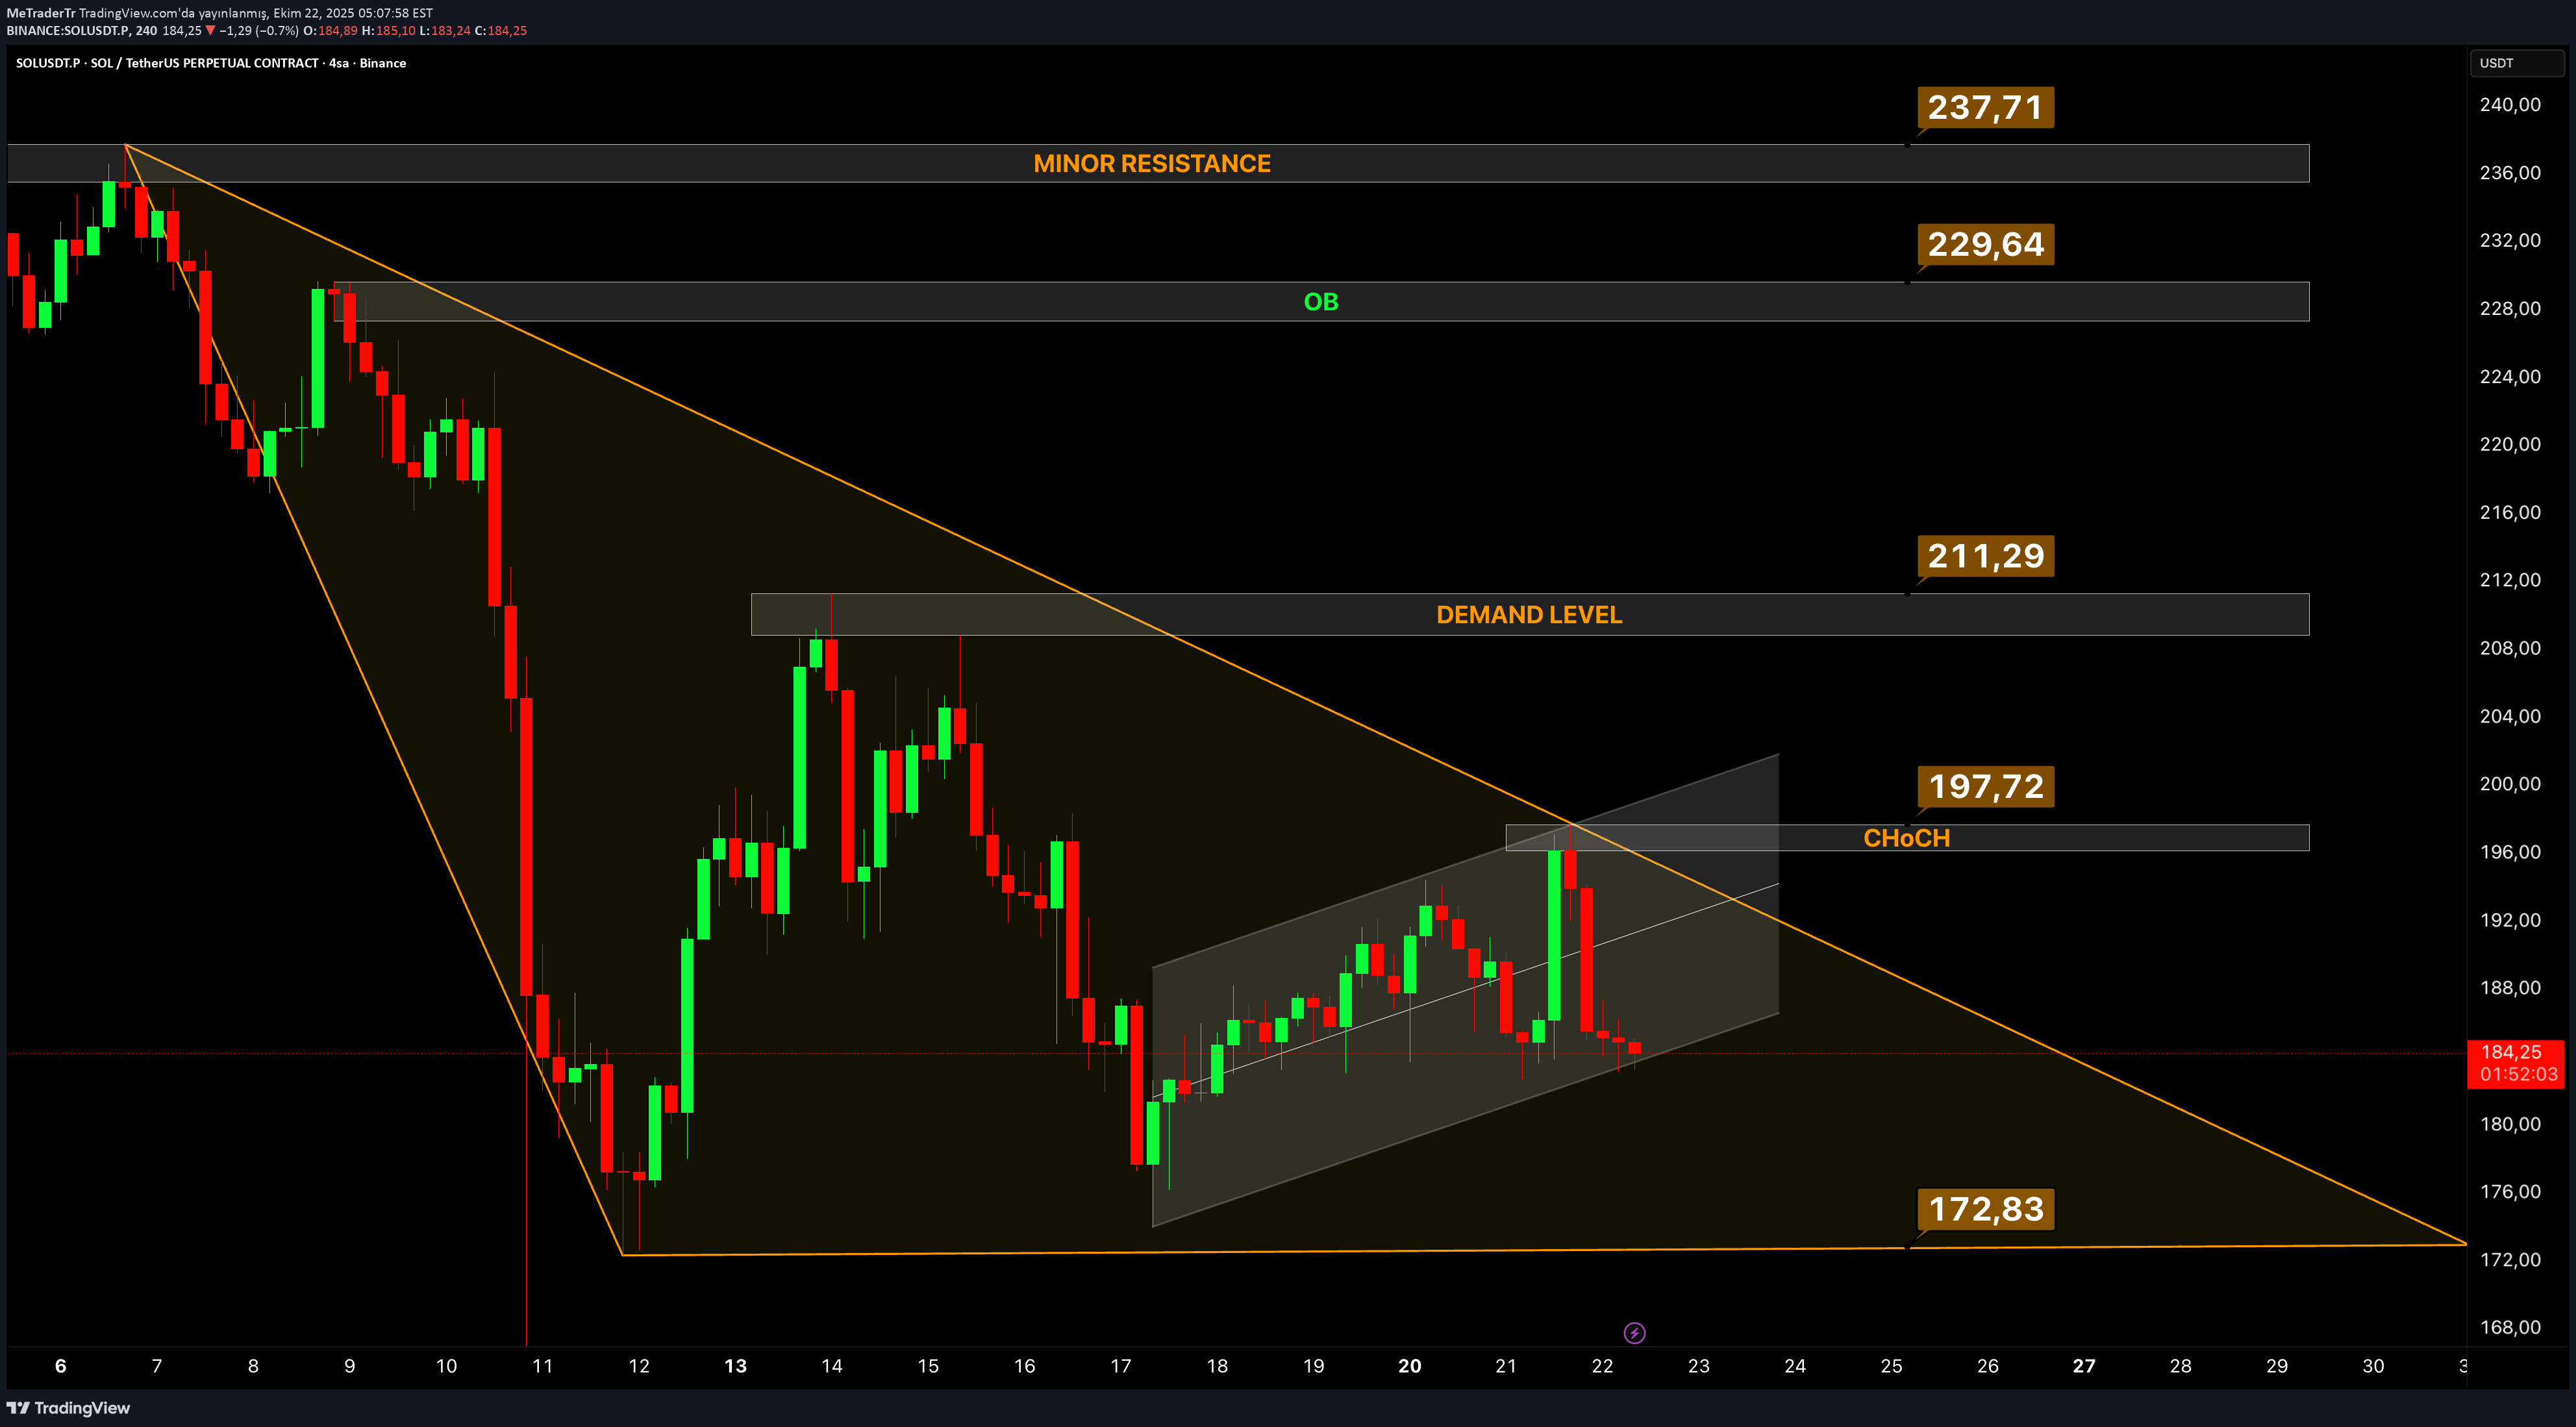
Task: Click the MeTraderTr author name
Action: point(41,13)
